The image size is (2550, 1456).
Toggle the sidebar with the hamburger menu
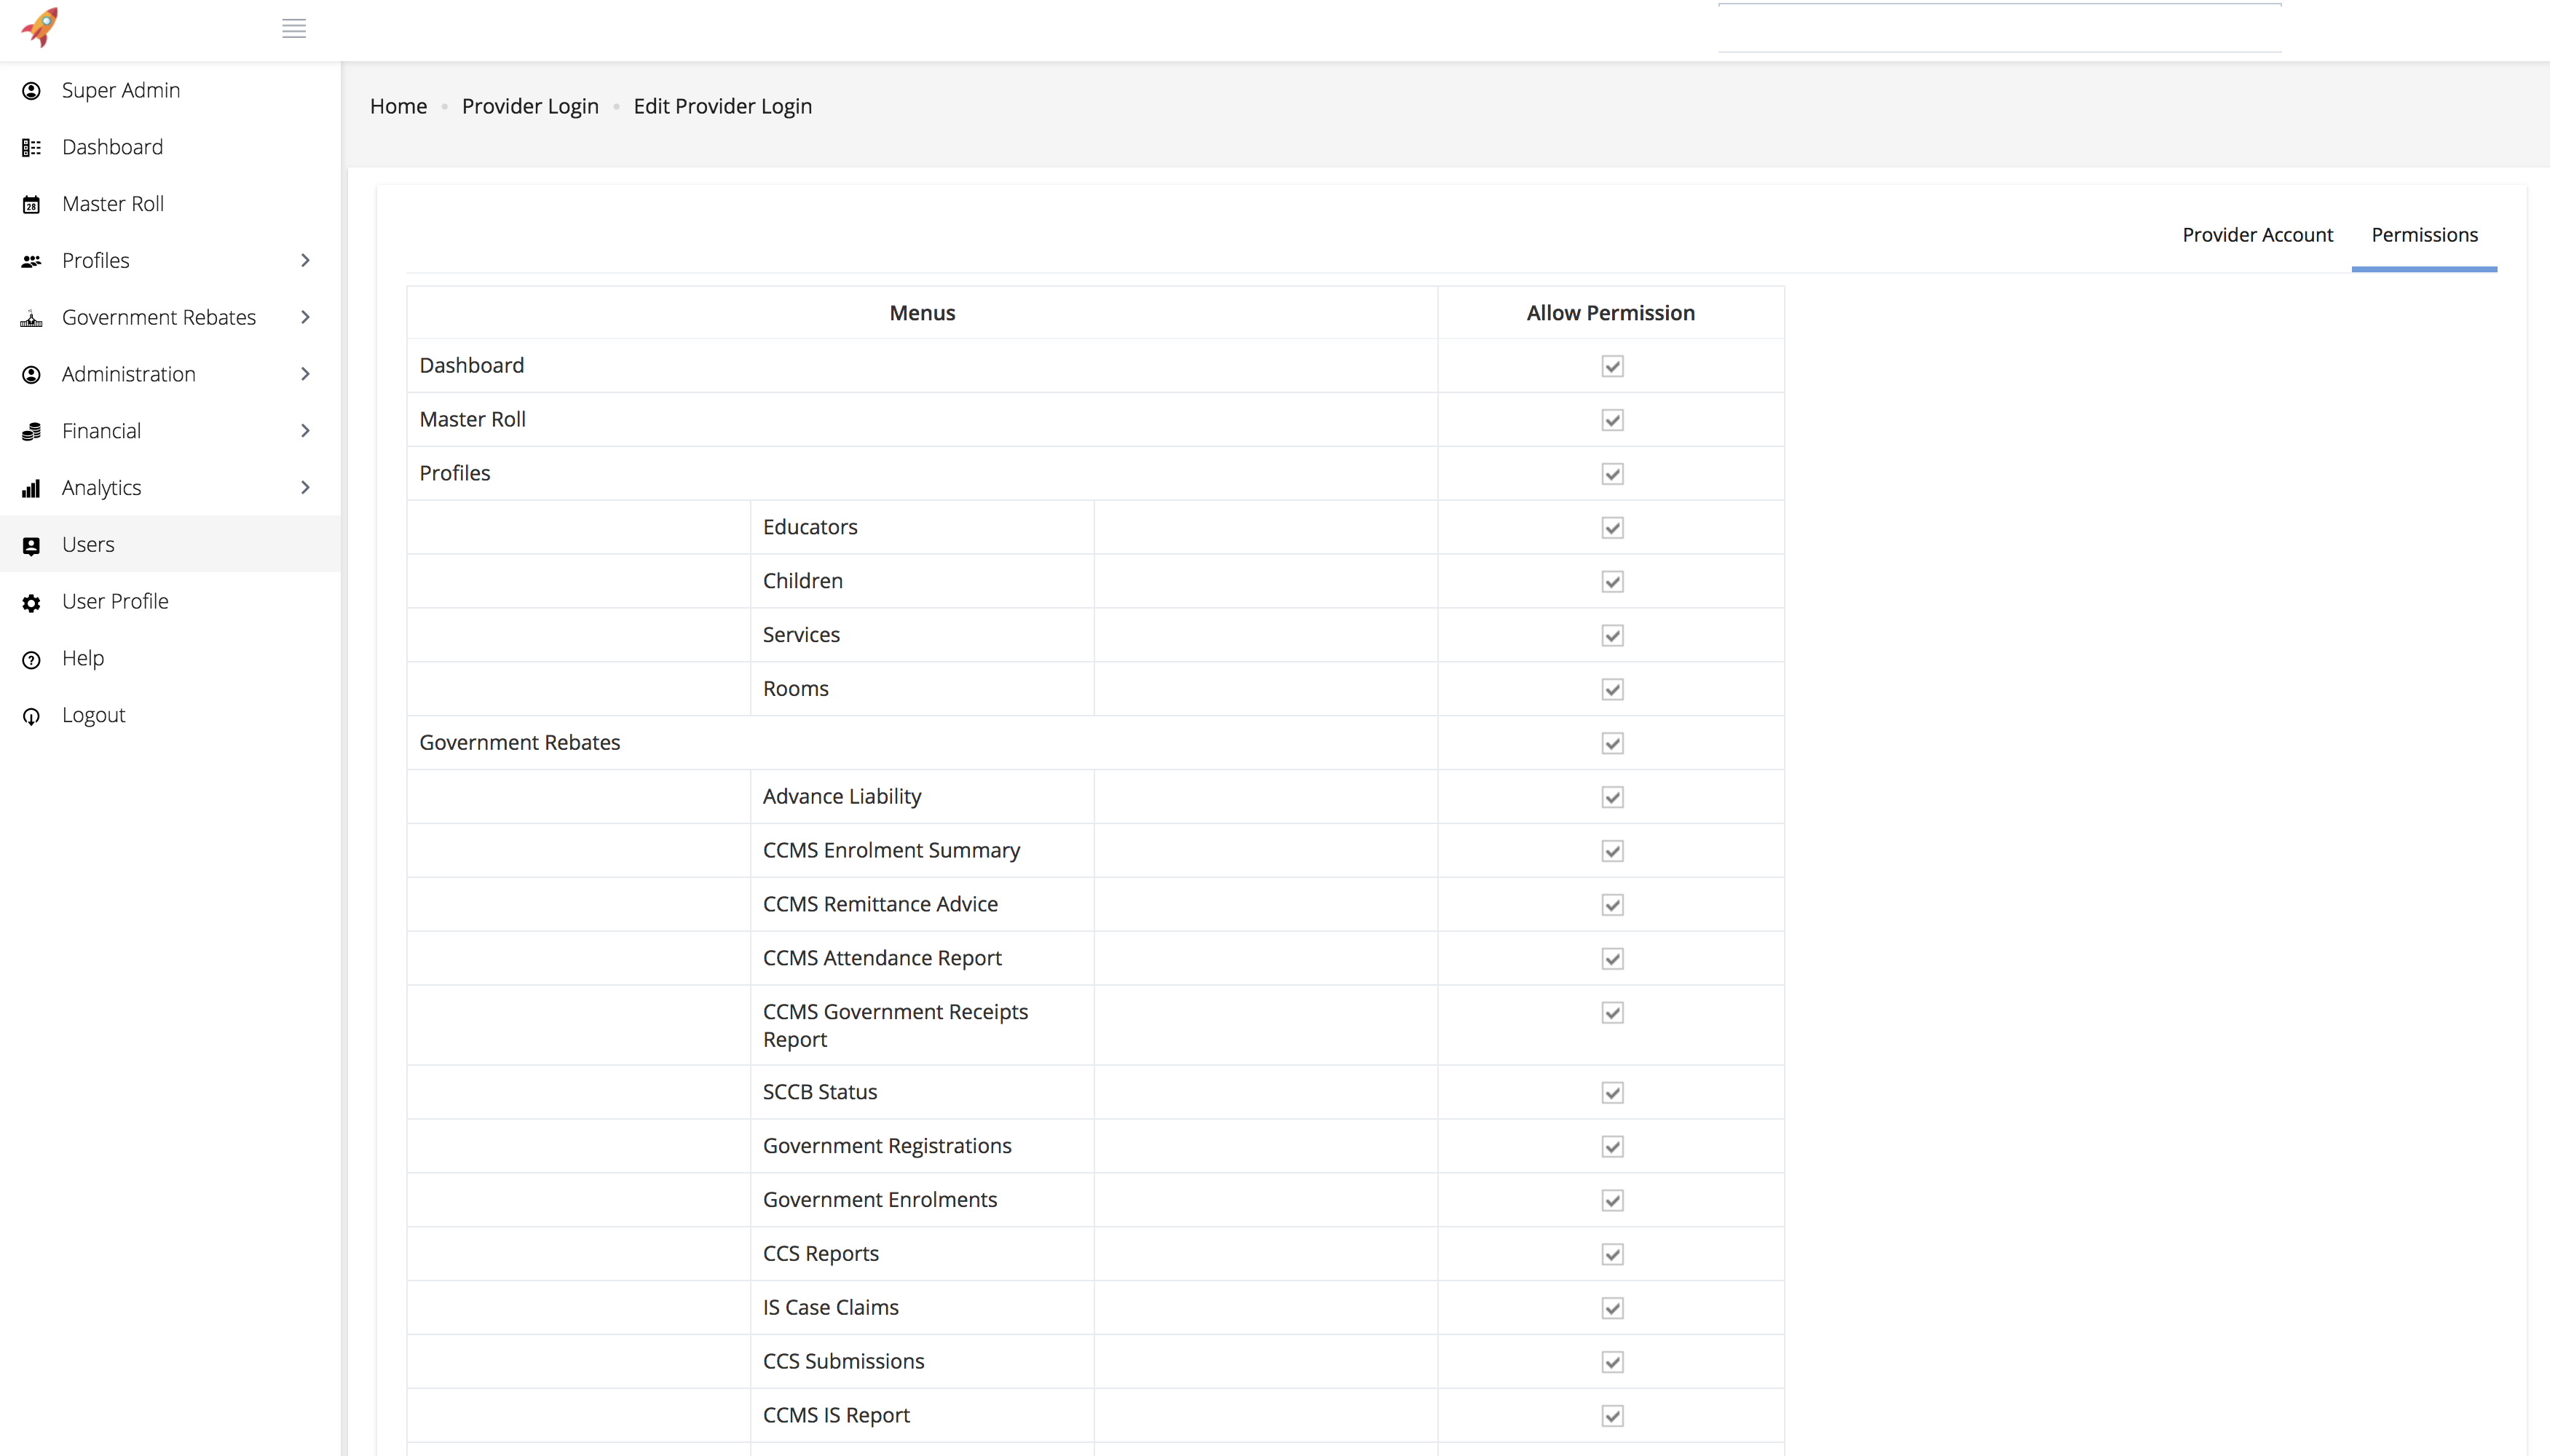click(x=294, y=28)
